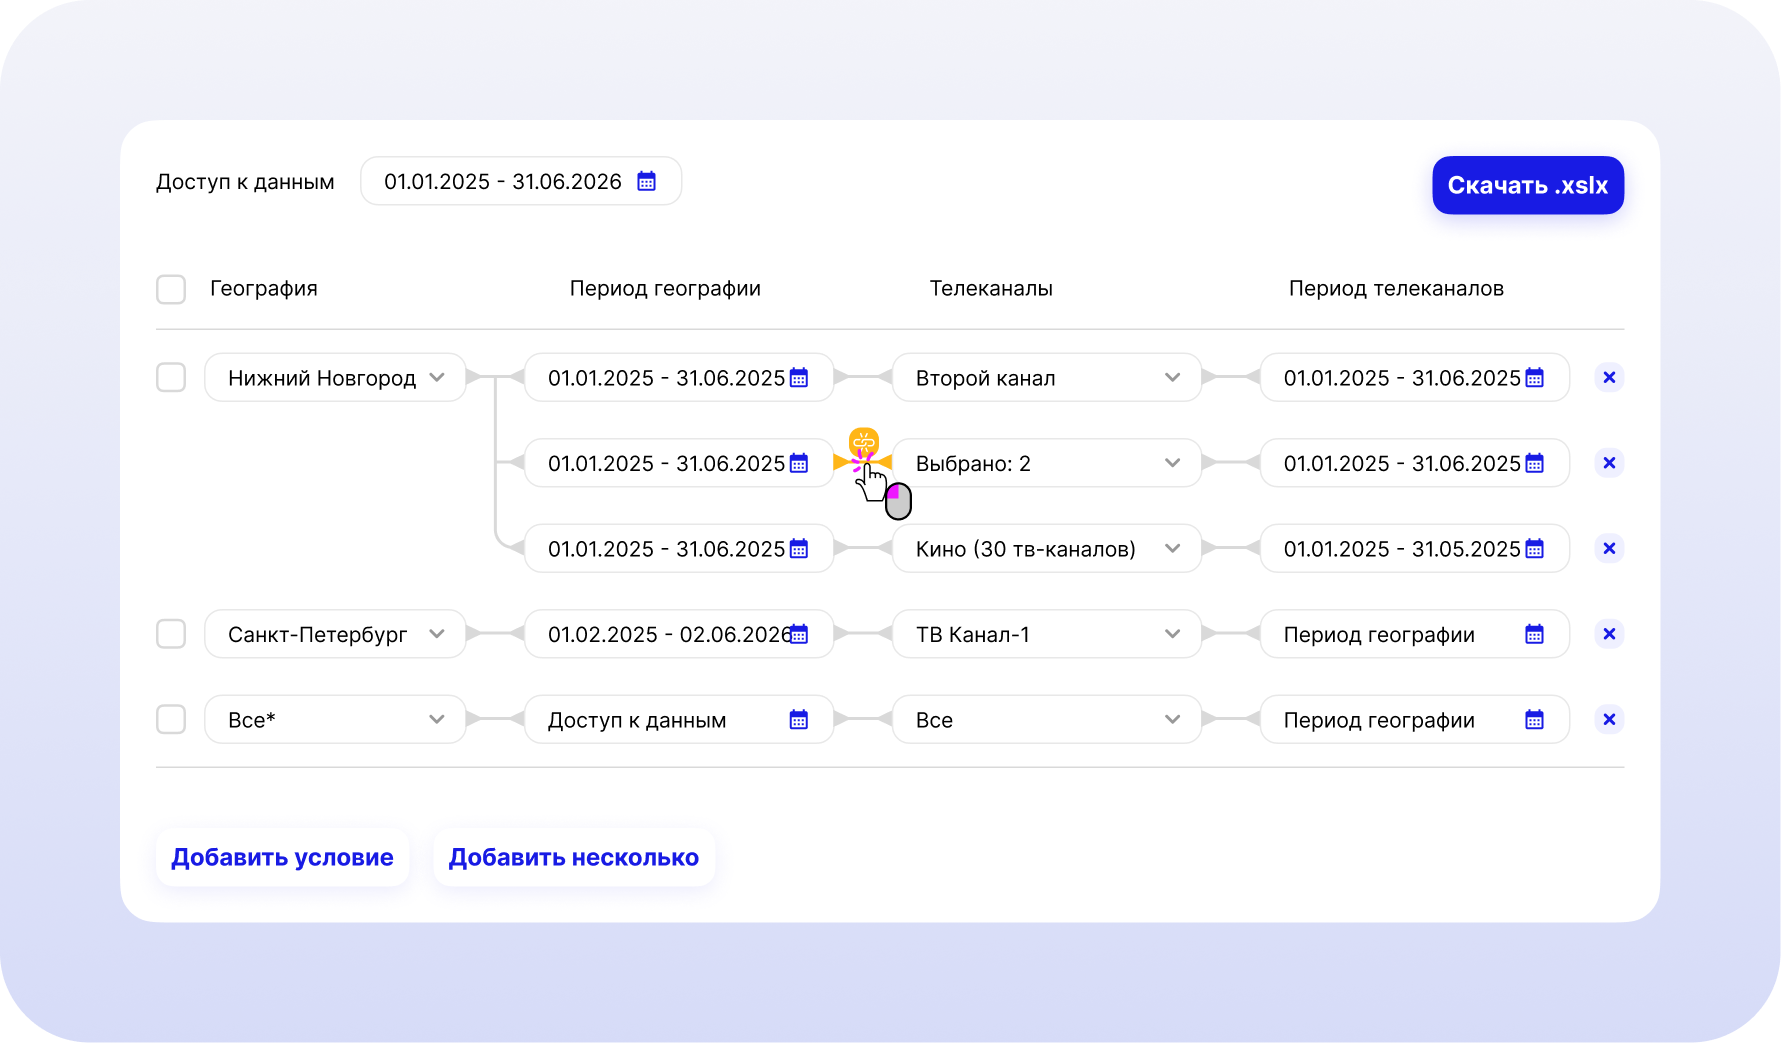Viewport: 1781px width, 1043px height.
Task: Check the select-all checkbox in header
Action: tap(171, 289)
